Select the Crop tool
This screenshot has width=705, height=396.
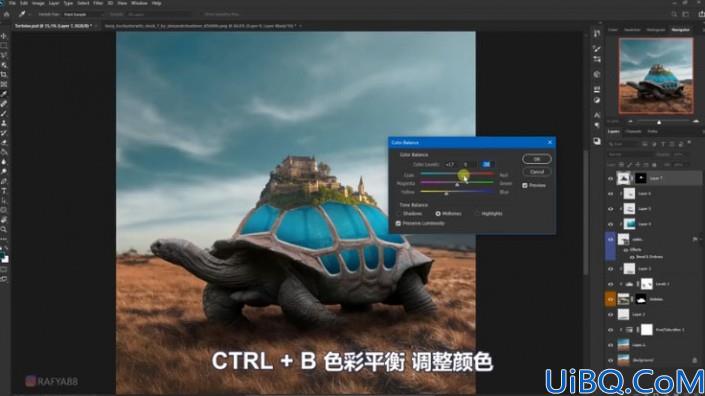(x=4, y=75)
